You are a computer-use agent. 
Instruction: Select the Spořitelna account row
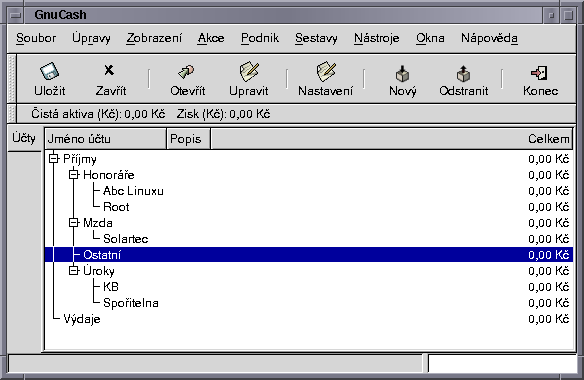[309, 303]
